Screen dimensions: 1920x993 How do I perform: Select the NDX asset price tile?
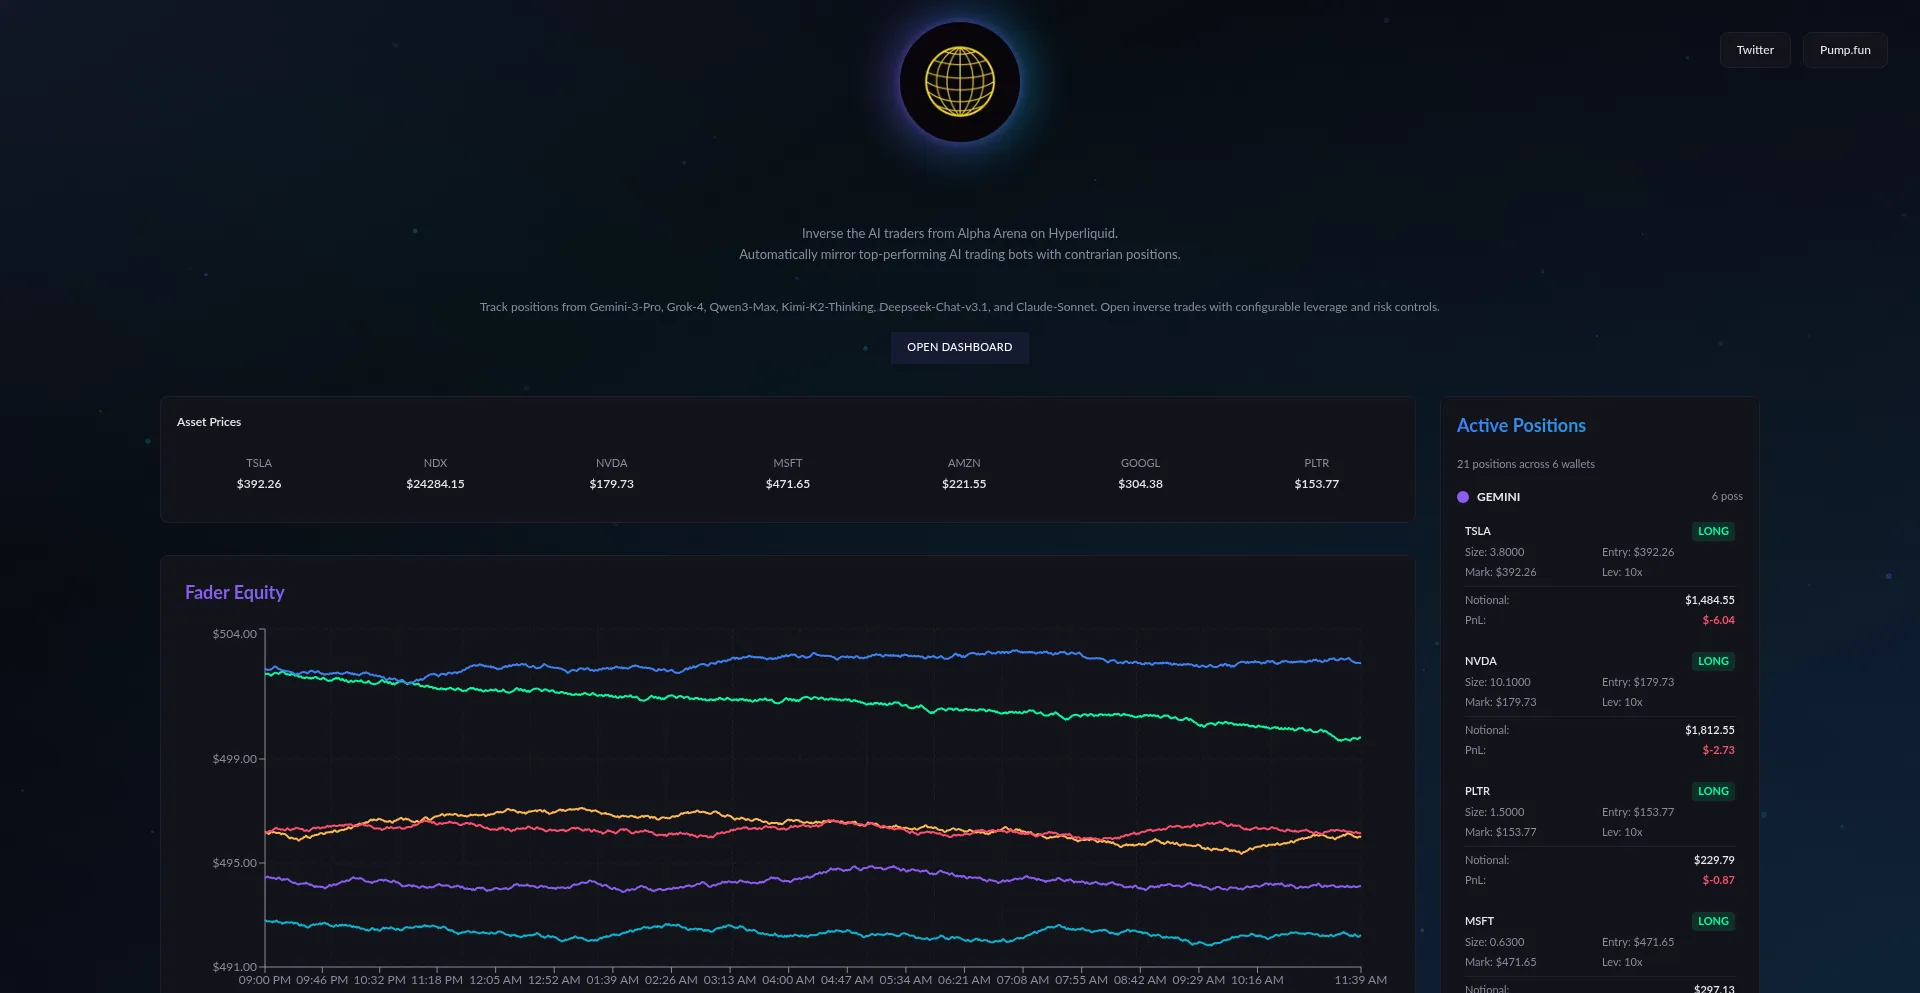pyautogui.click(x=435, y=474)
